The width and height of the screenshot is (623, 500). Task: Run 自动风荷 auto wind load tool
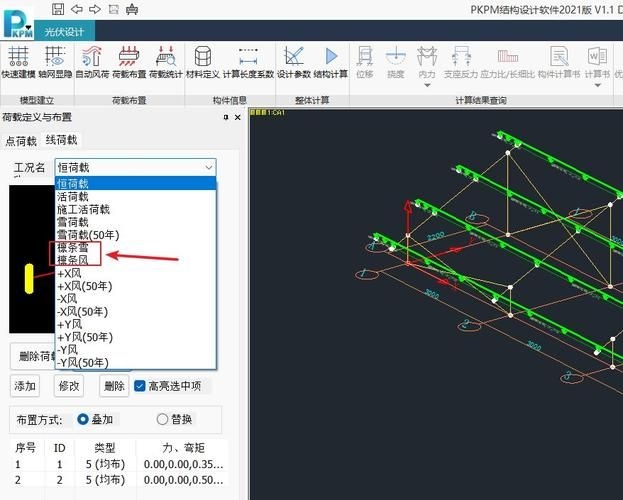92,62
